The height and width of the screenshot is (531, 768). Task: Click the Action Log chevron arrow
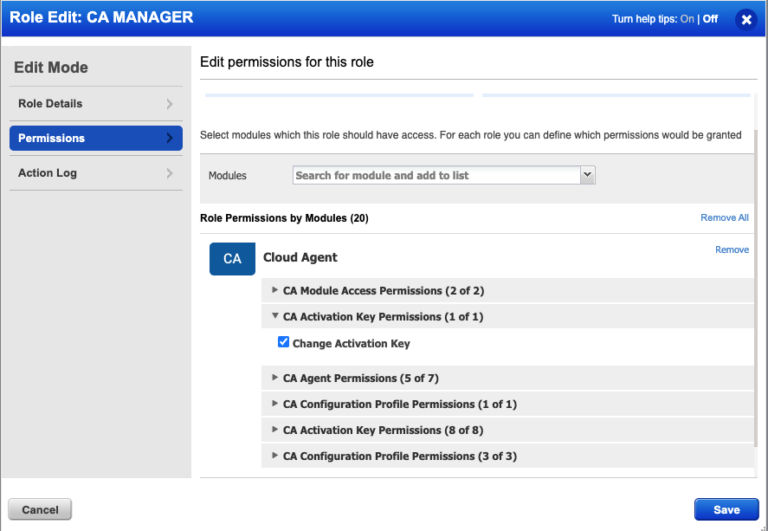coord(169,173)
